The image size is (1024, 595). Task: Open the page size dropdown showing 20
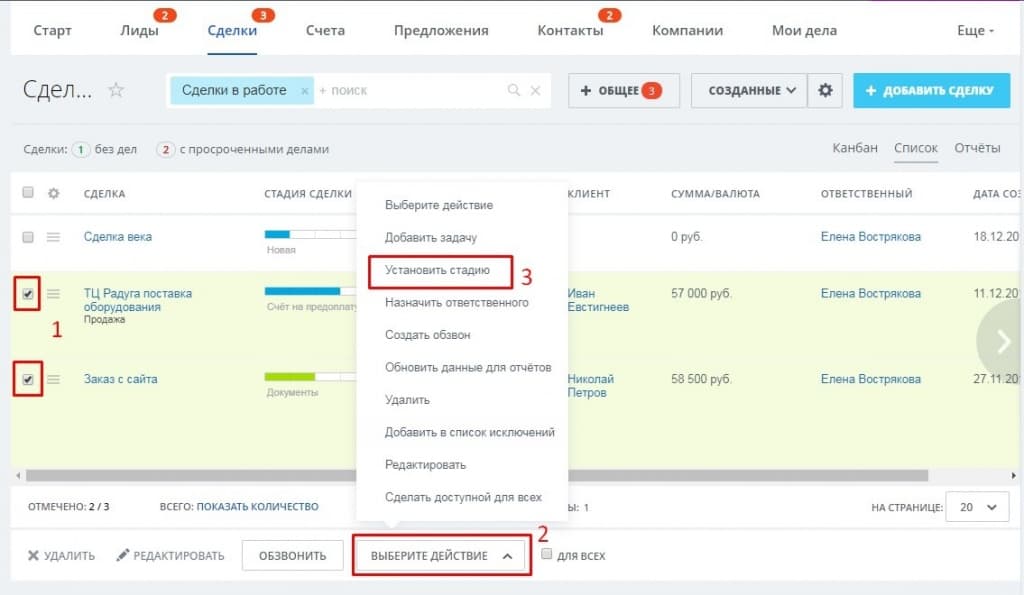coord(977,507)
